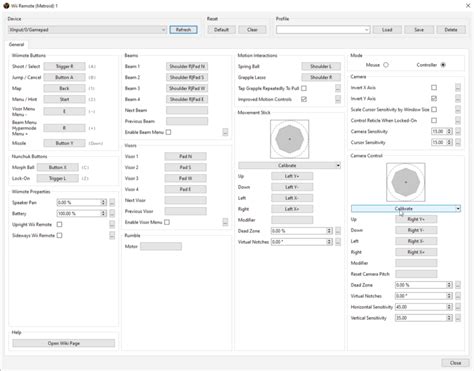The height and width of the screenshot is (371, 474).
Task: Click the Camera Control Up Right Y+ mapping
Action: (x=416, y=219)
